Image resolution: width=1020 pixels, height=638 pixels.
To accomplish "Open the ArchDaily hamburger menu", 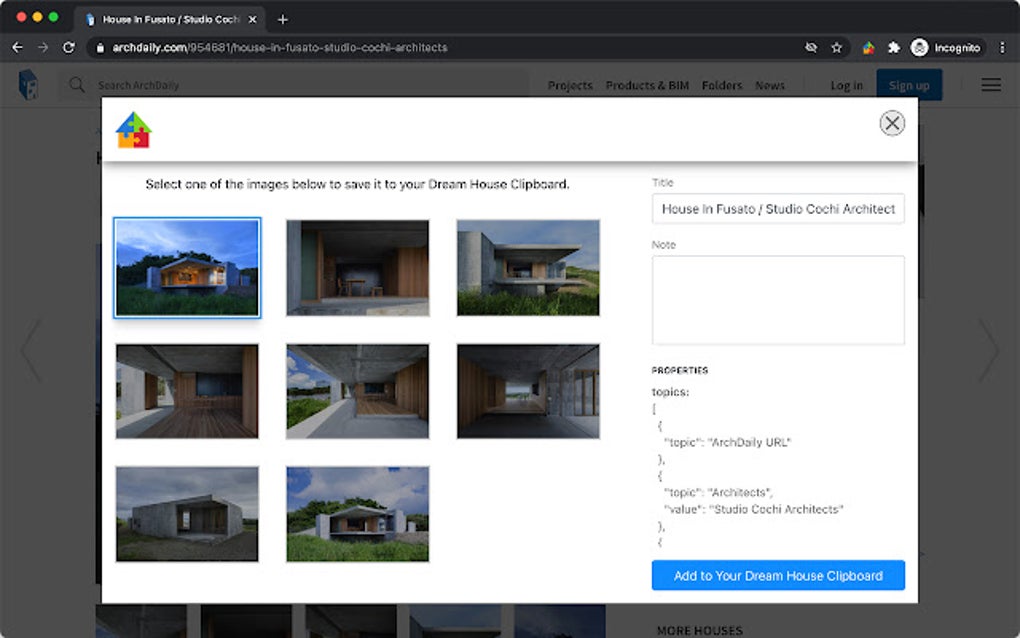I will (991, 85).
